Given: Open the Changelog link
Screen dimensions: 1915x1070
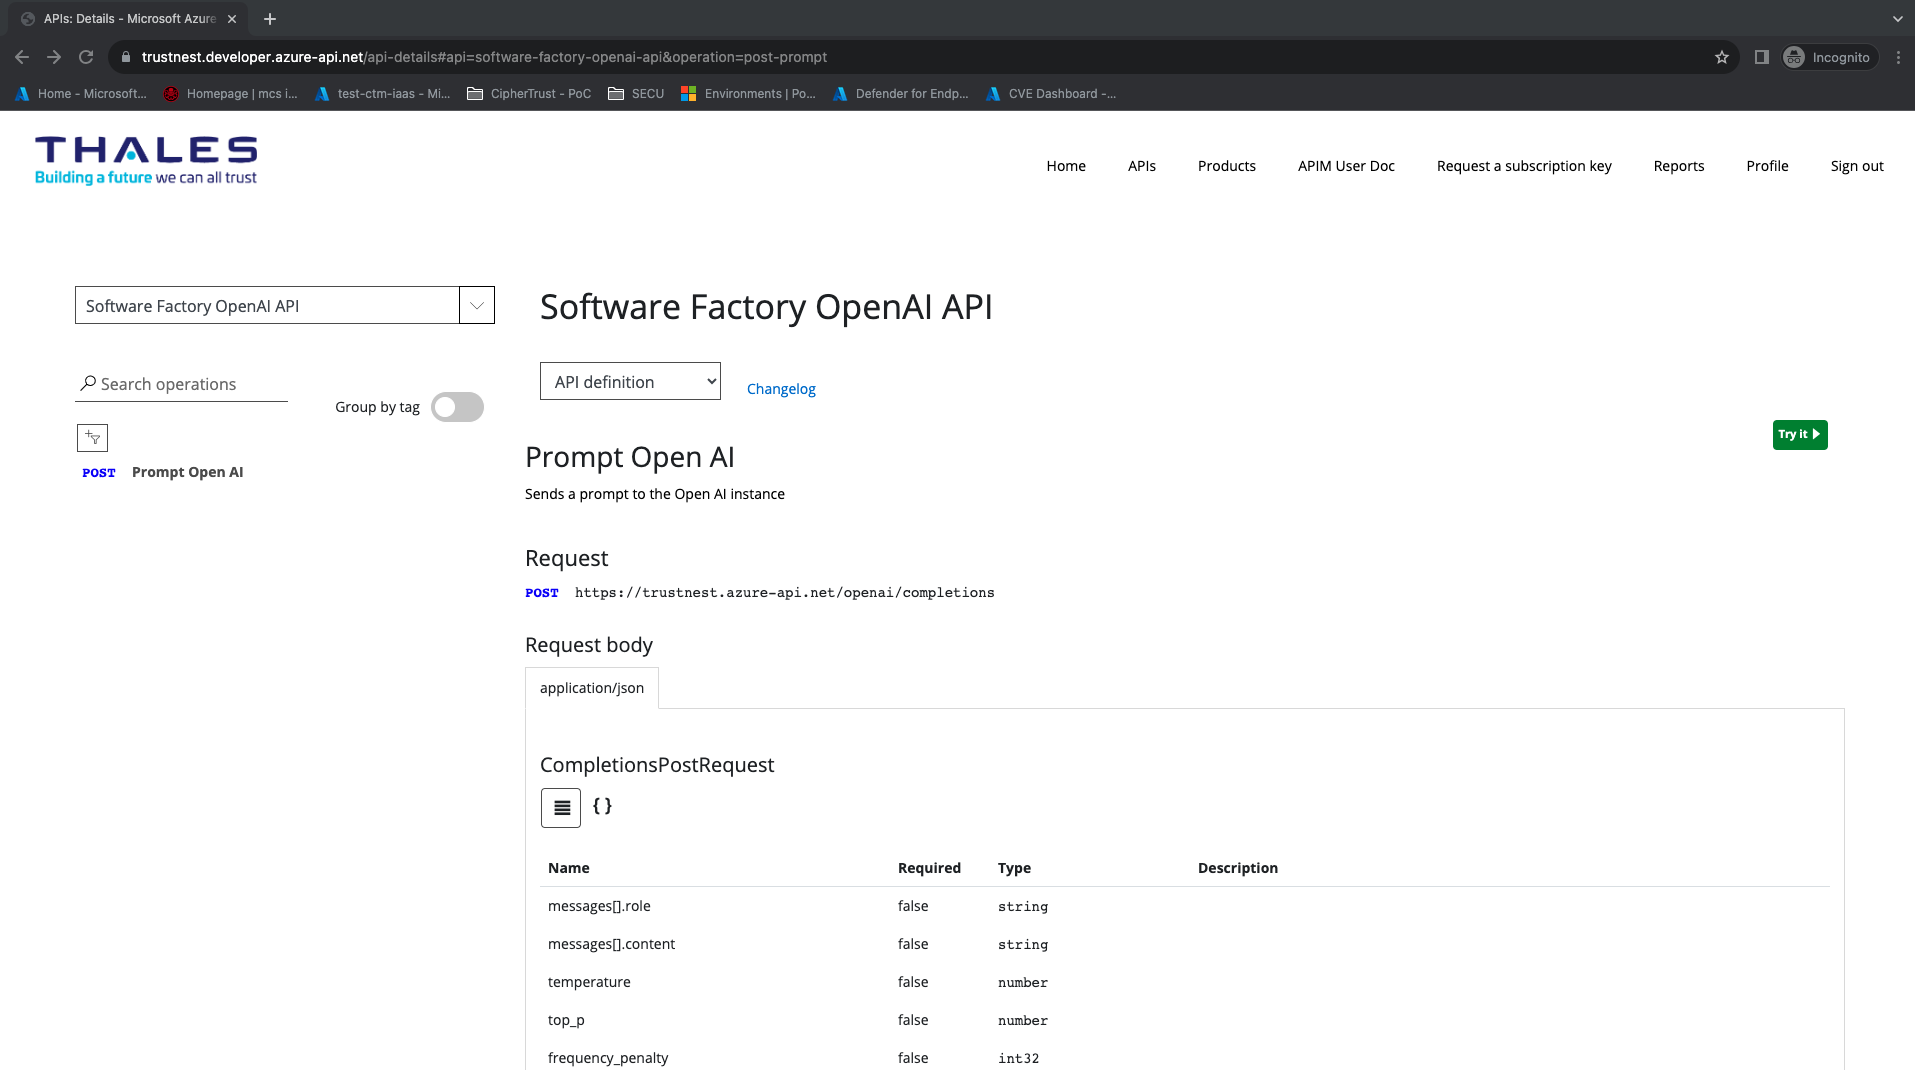Looking at the screenshot, I should click(781, 389).
